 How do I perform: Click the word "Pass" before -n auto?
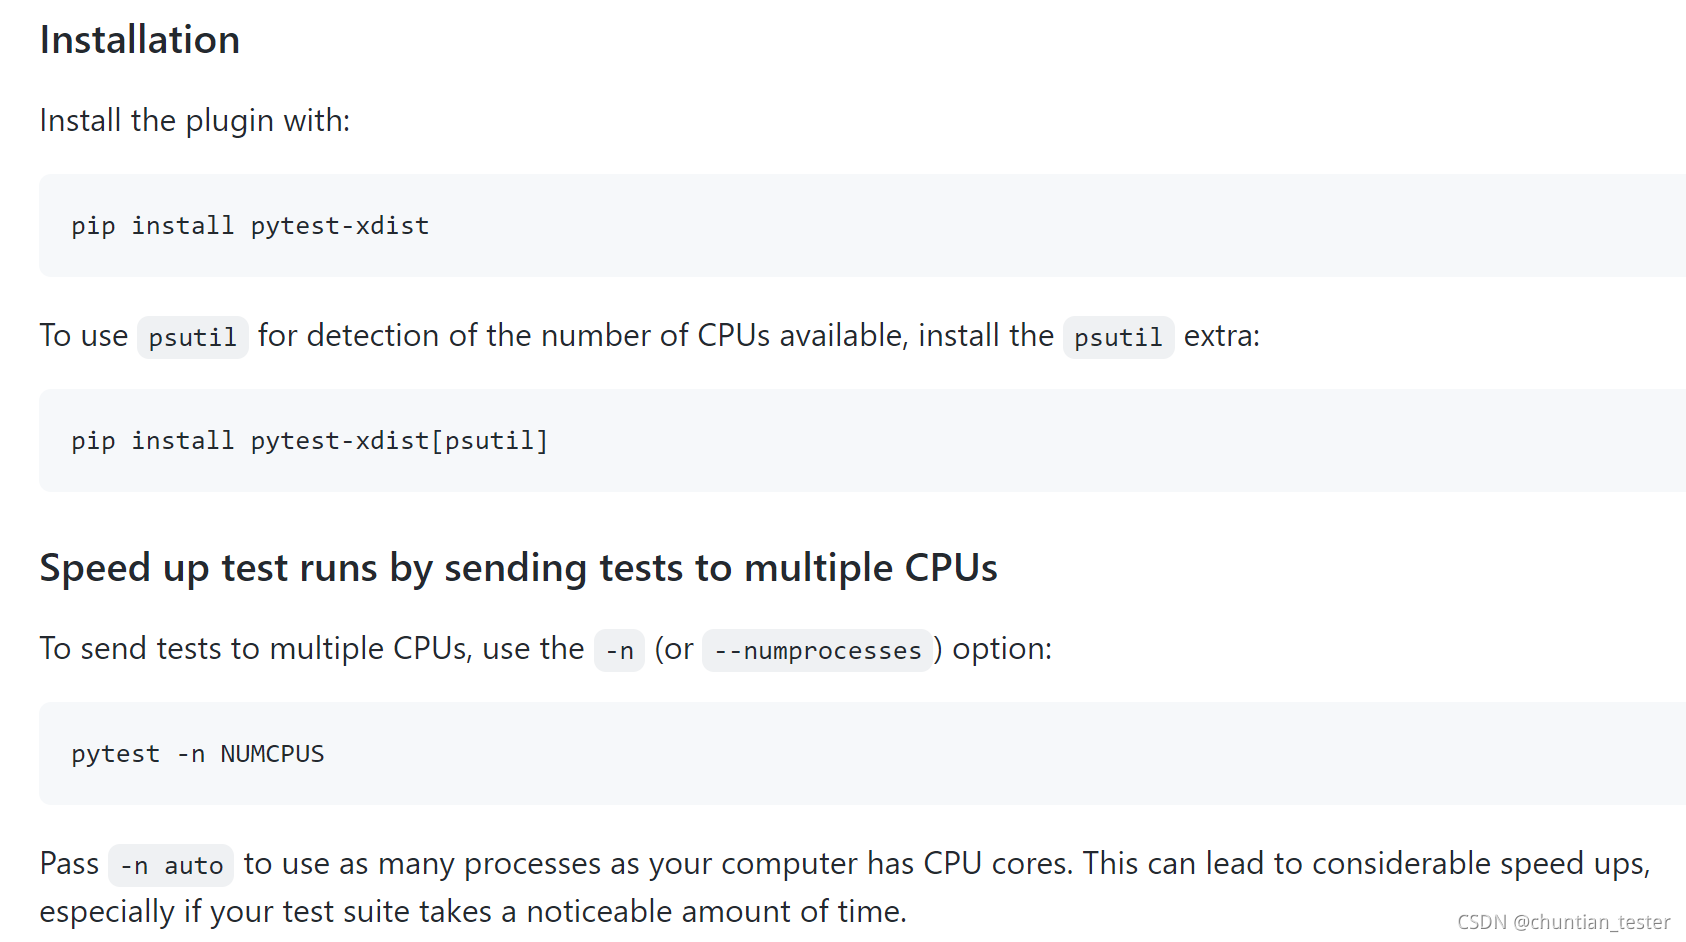69,864
